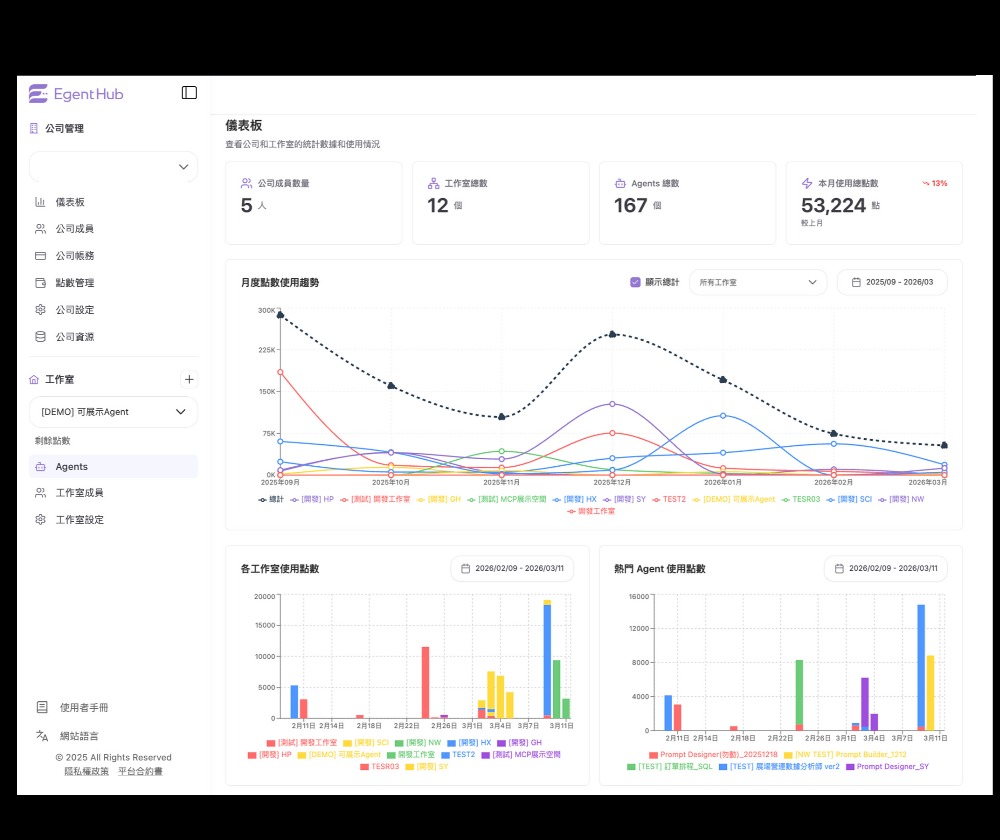Open the 所有工作室 dropdown
Image resolution: width=1000 pixels, height=840 pixels.
tap(758, 282)
